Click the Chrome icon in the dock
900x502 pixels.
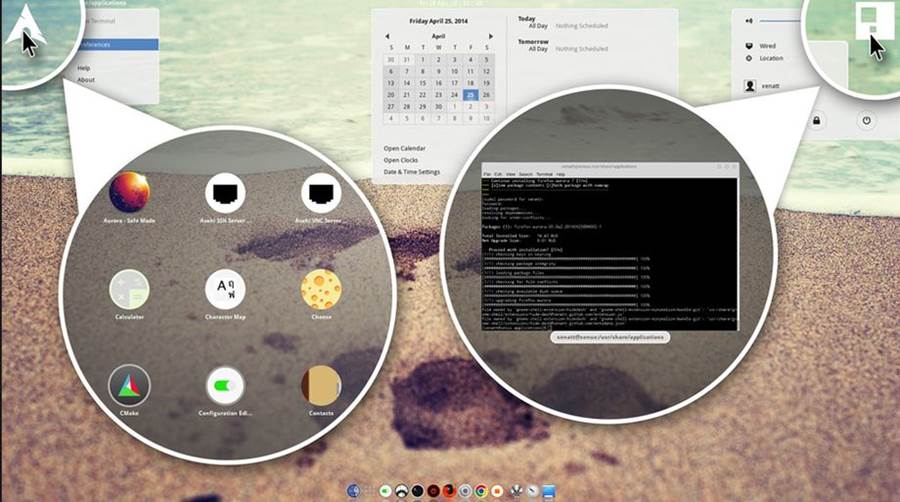pos(481,491)
